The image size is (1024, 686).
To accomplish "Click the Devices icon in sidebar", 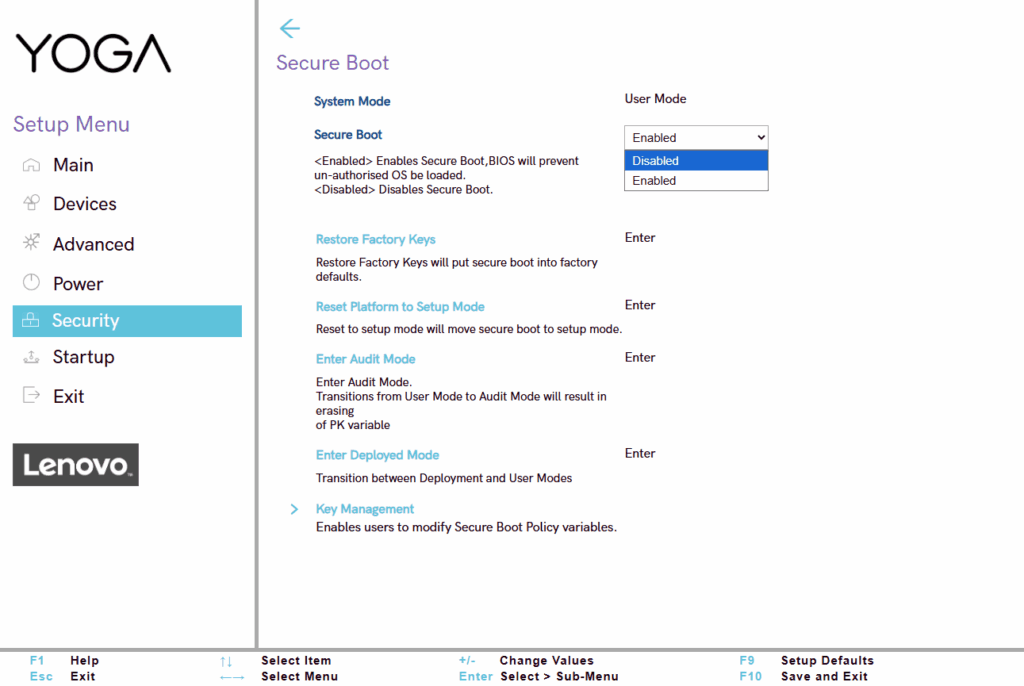I will pyautogui.click(x=31, y=204).
